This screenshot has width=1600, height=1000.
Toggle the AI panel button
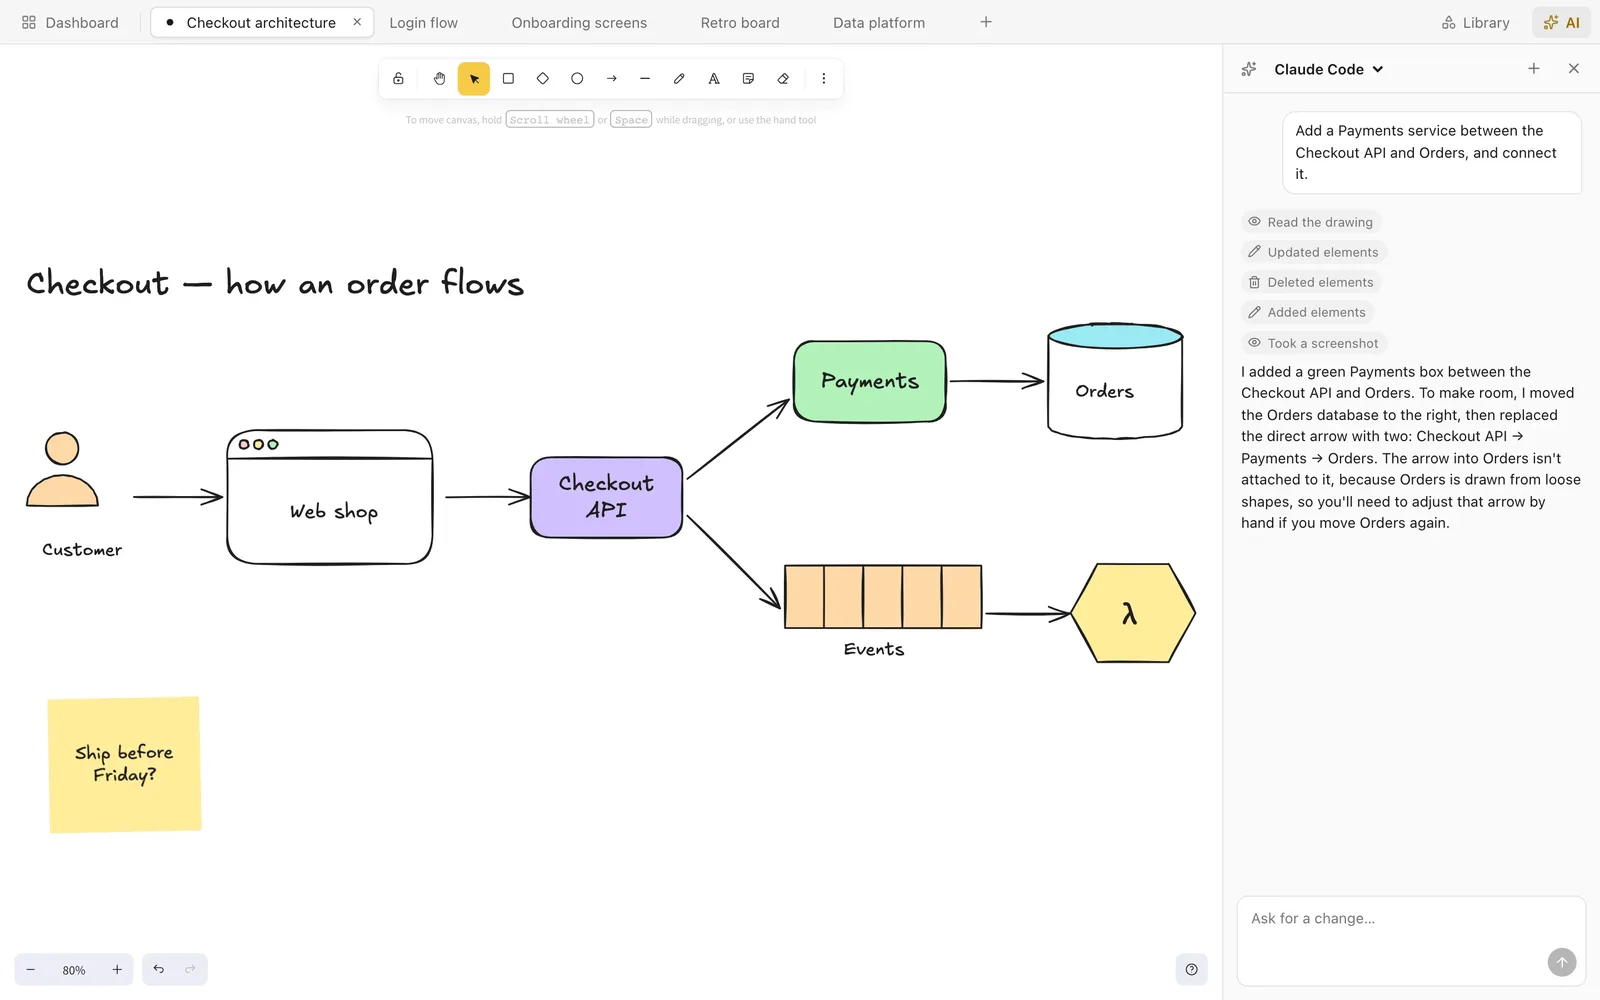point(1561,22)
